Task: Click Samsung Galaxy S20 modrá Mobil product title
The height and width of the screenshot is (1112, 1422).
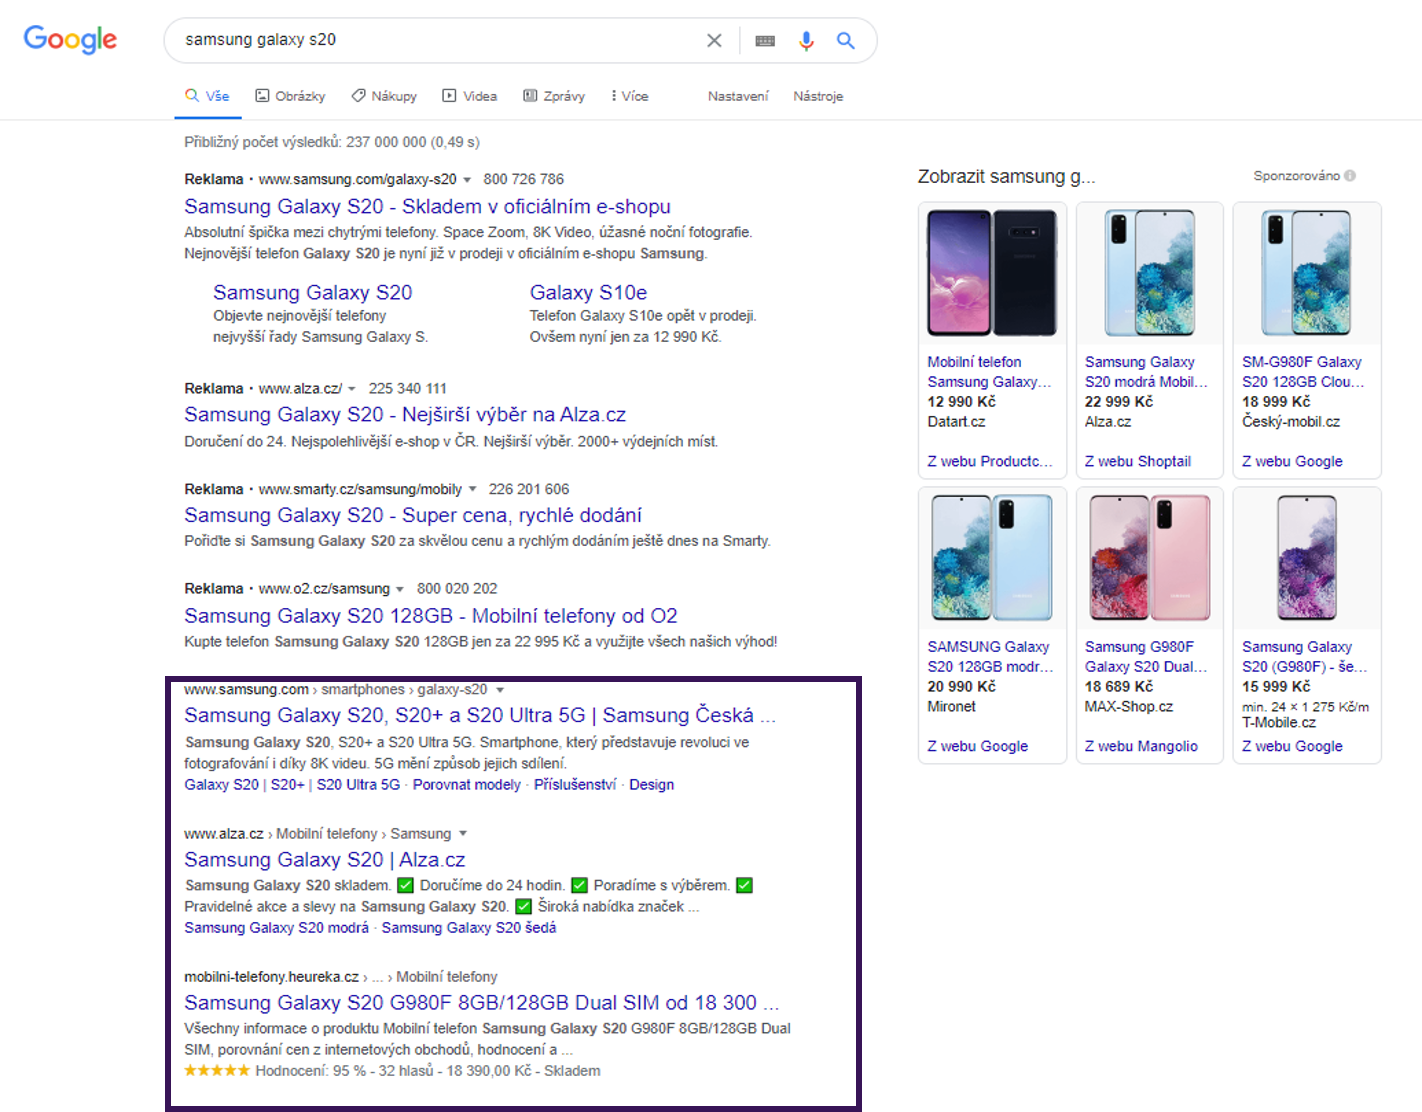Action: coord(1146,372)
